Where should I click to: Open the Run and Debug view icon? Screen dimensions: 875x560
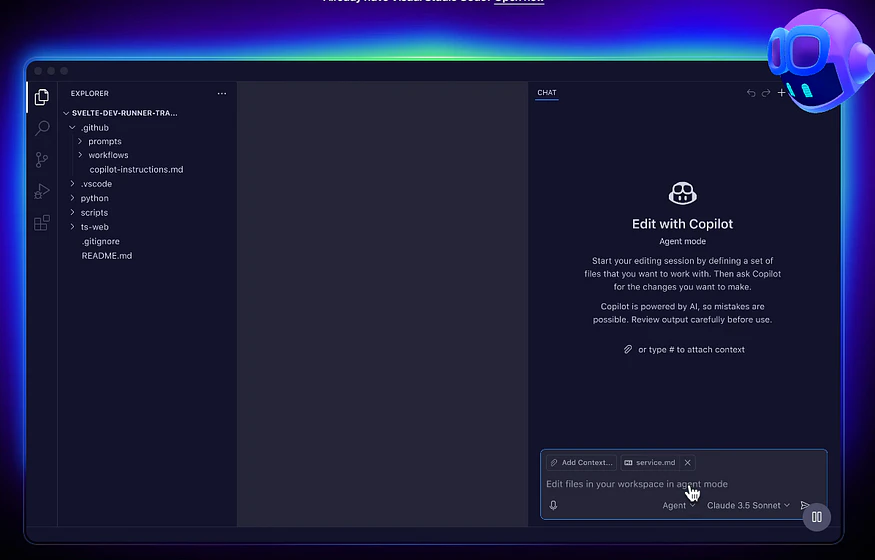point(42,191)
